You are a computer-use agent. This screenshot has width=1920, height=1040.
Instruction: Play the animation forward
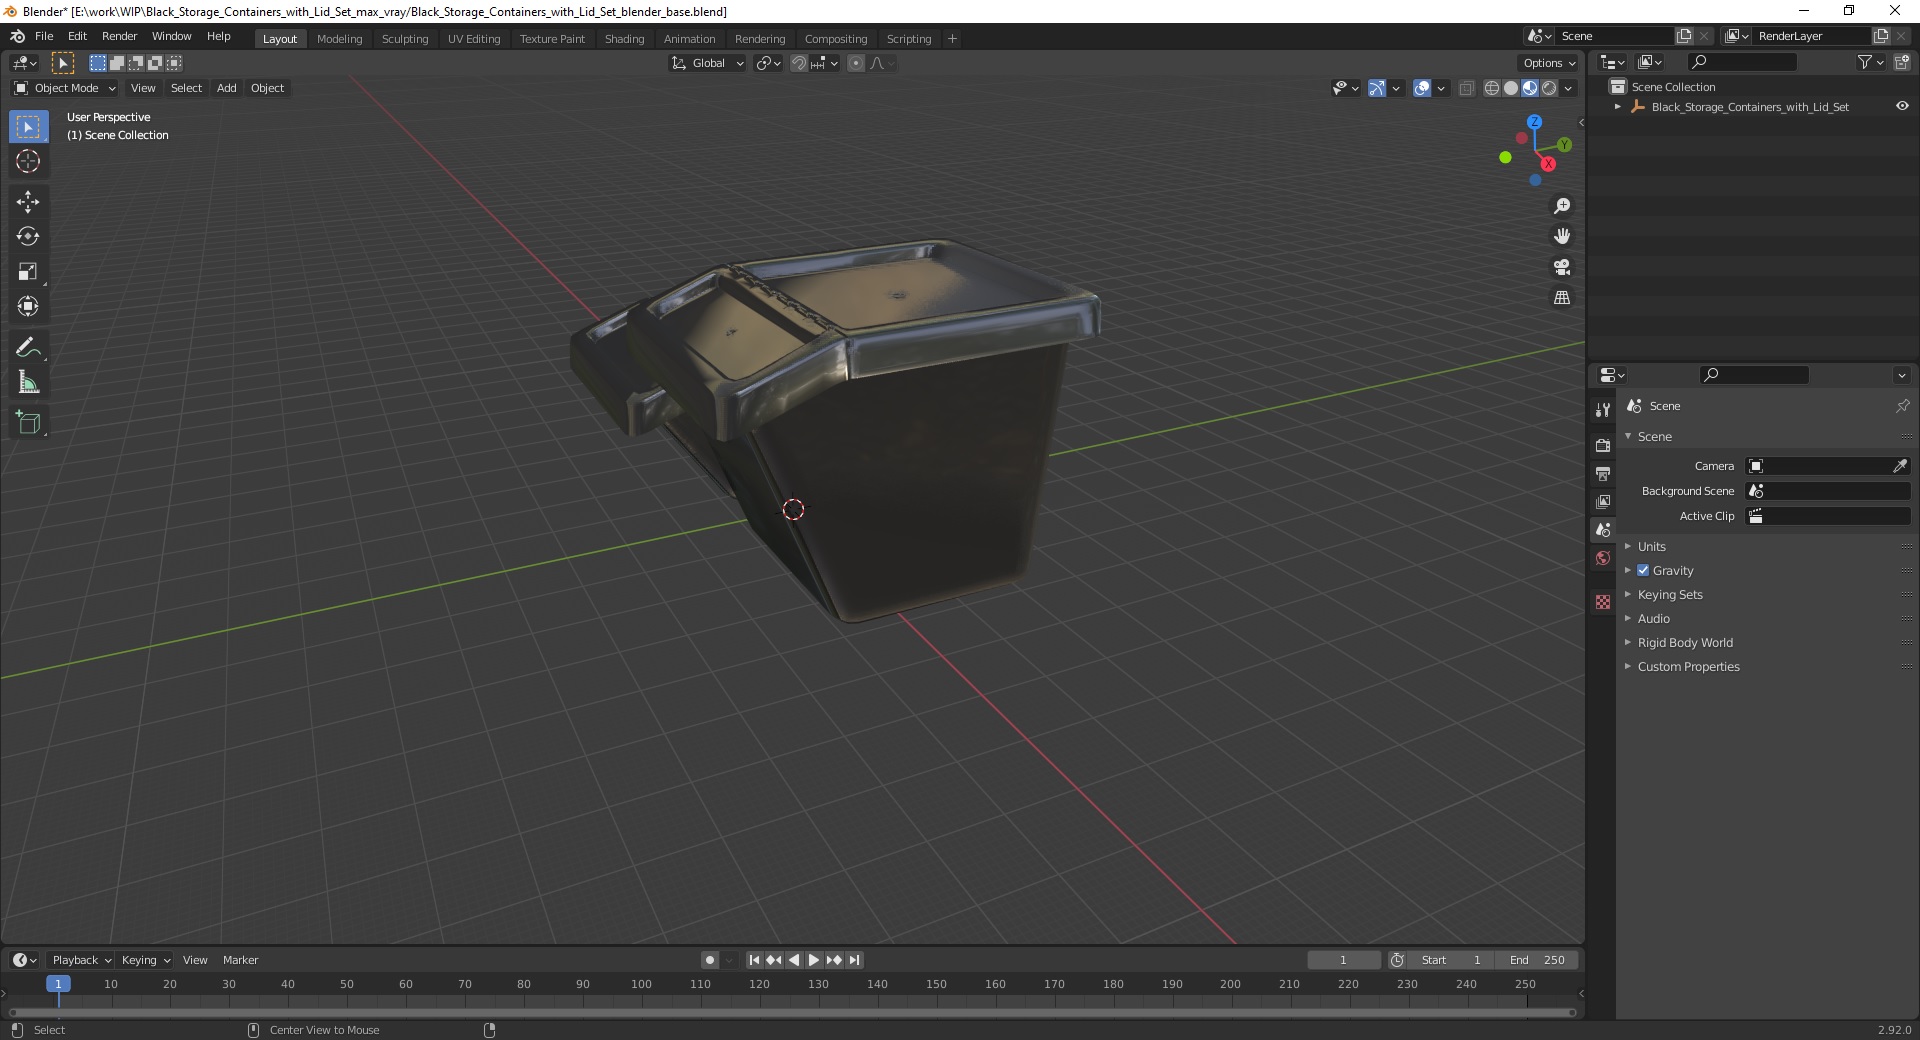point(814,960)
